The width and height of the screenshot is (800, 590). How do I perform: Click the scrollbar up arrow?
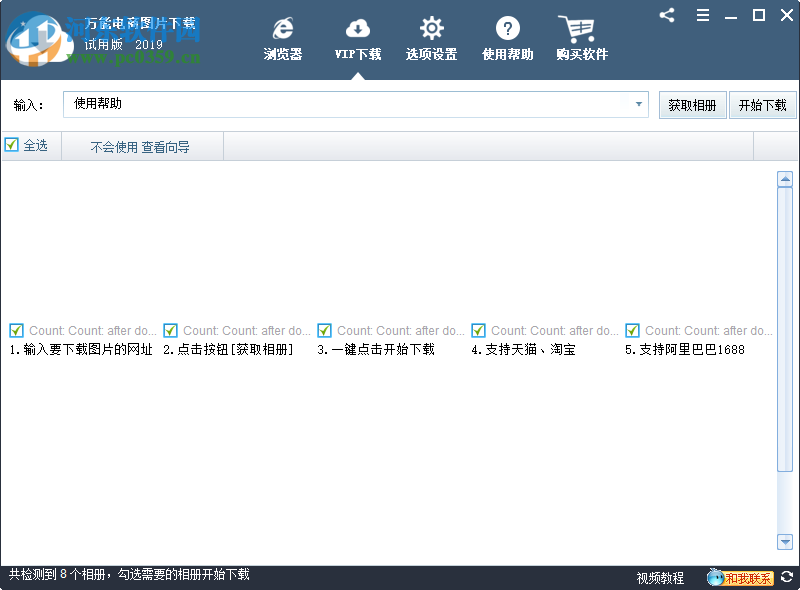785,179
